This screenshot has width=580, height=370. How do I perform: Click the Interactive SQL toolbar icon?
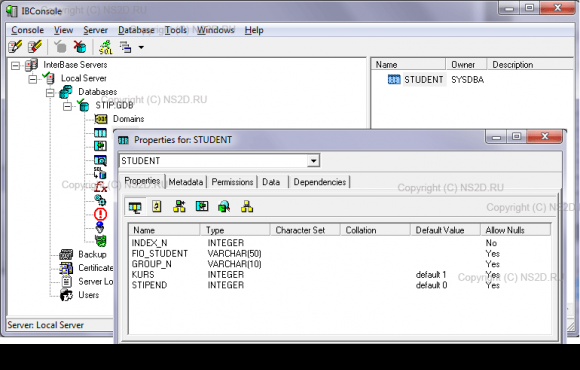105,47
